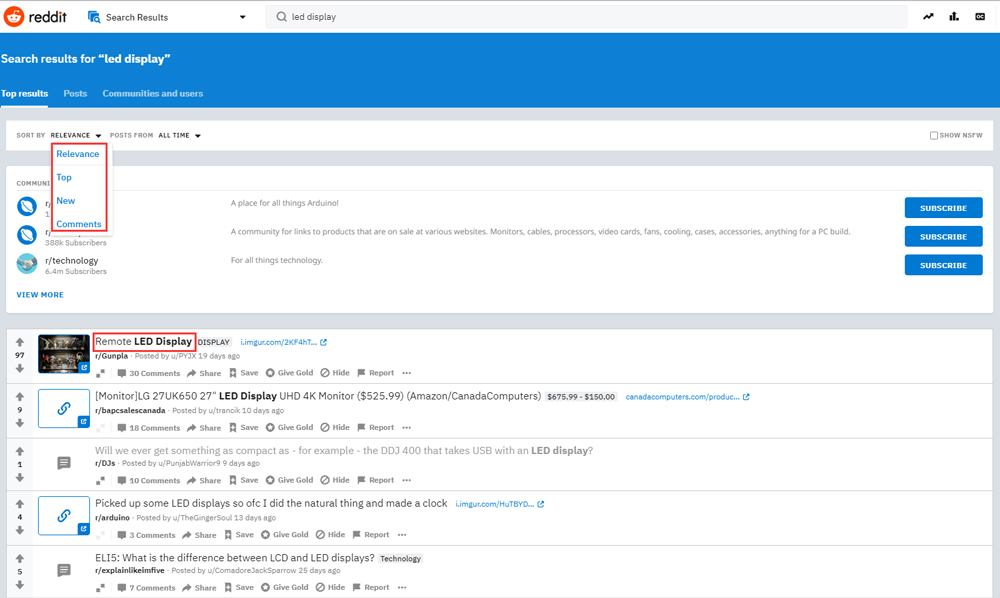Viewport: 1000px width, 598px height.
Task: Report the Remote LED Display post
Action: coord(376,373)
